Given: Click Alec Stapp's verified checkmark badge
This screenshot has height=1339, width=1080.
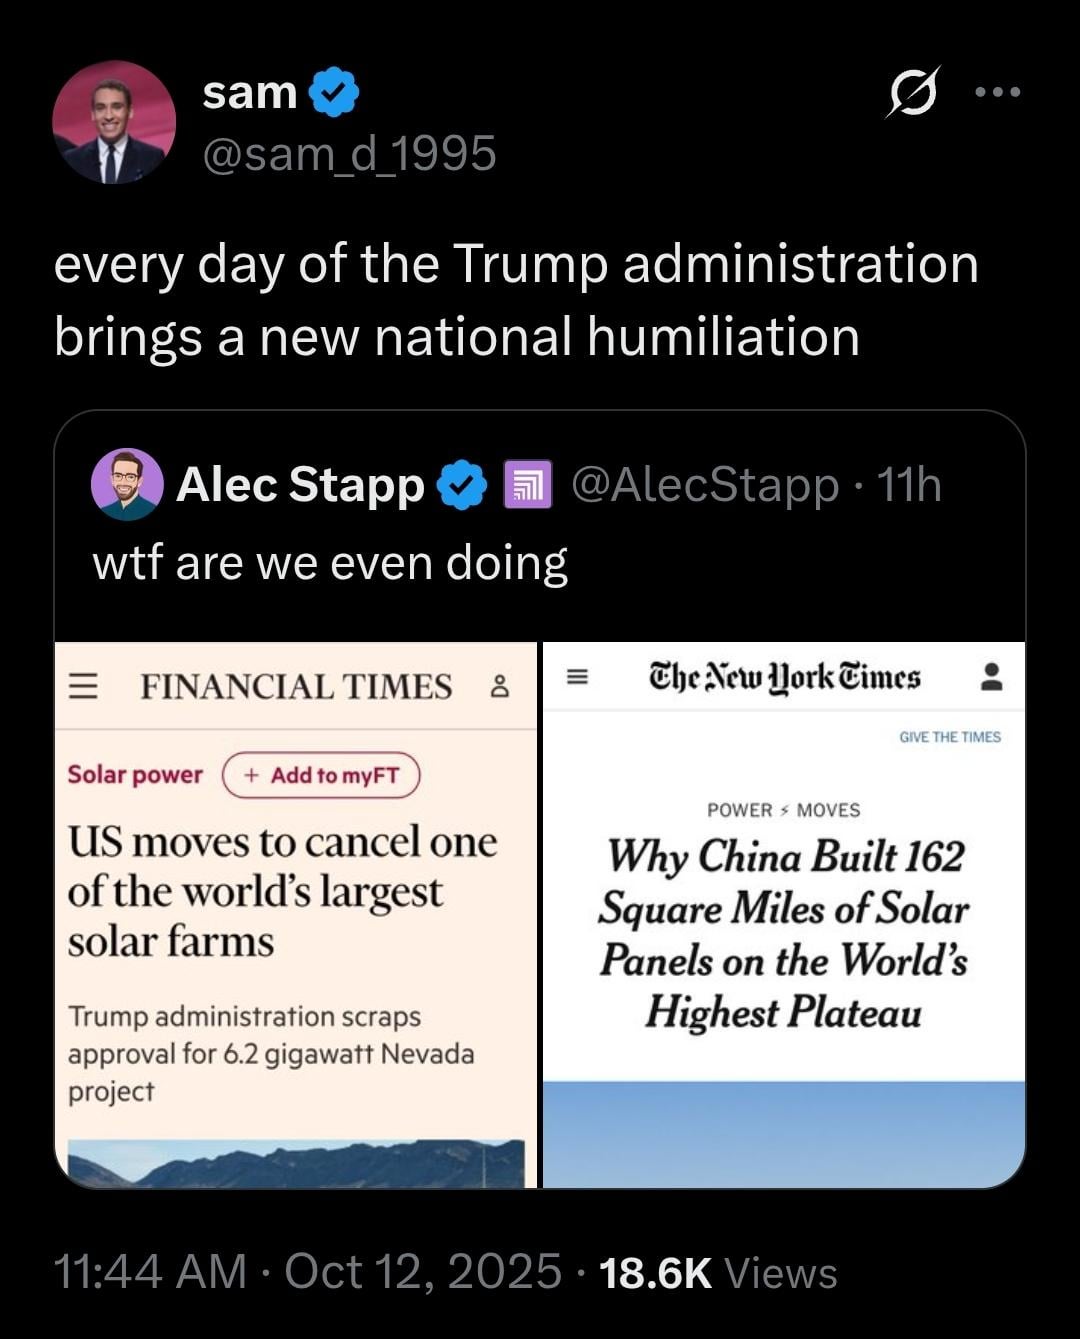Looking at the screenshot, I should click(462, 485).
